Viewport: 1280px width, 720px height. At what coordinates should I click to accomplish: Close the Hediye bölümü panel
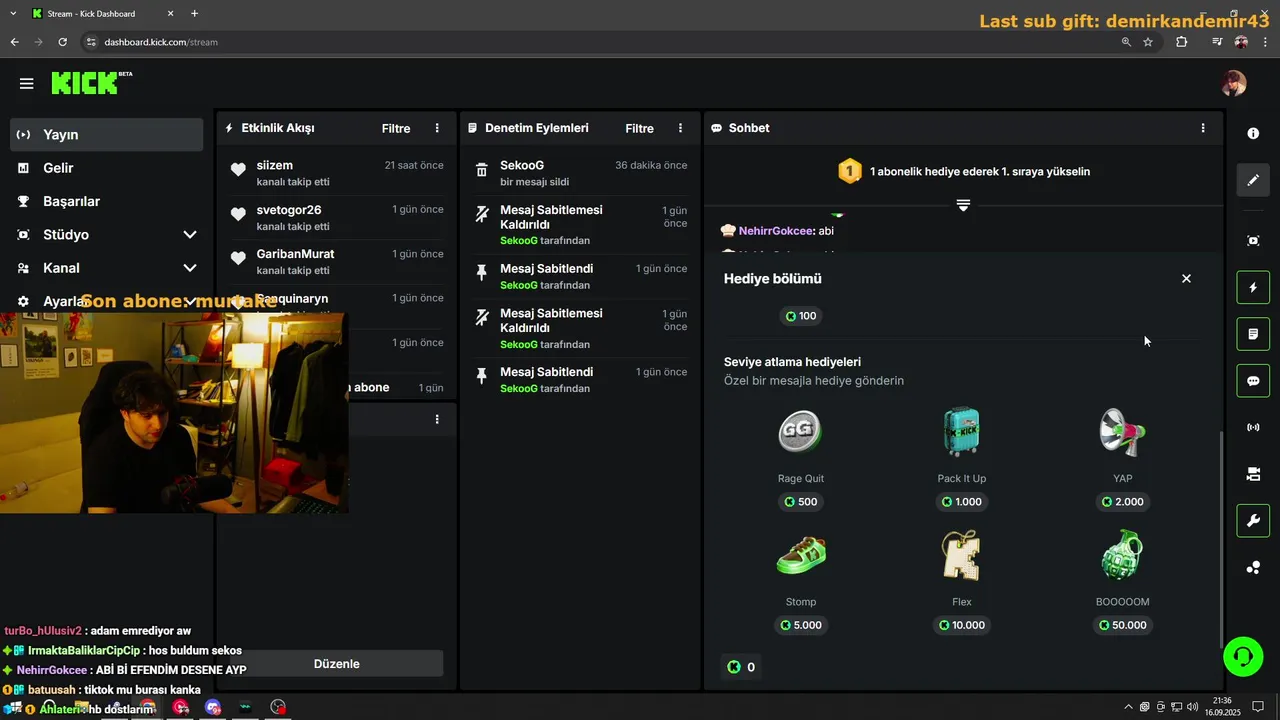1186,279
